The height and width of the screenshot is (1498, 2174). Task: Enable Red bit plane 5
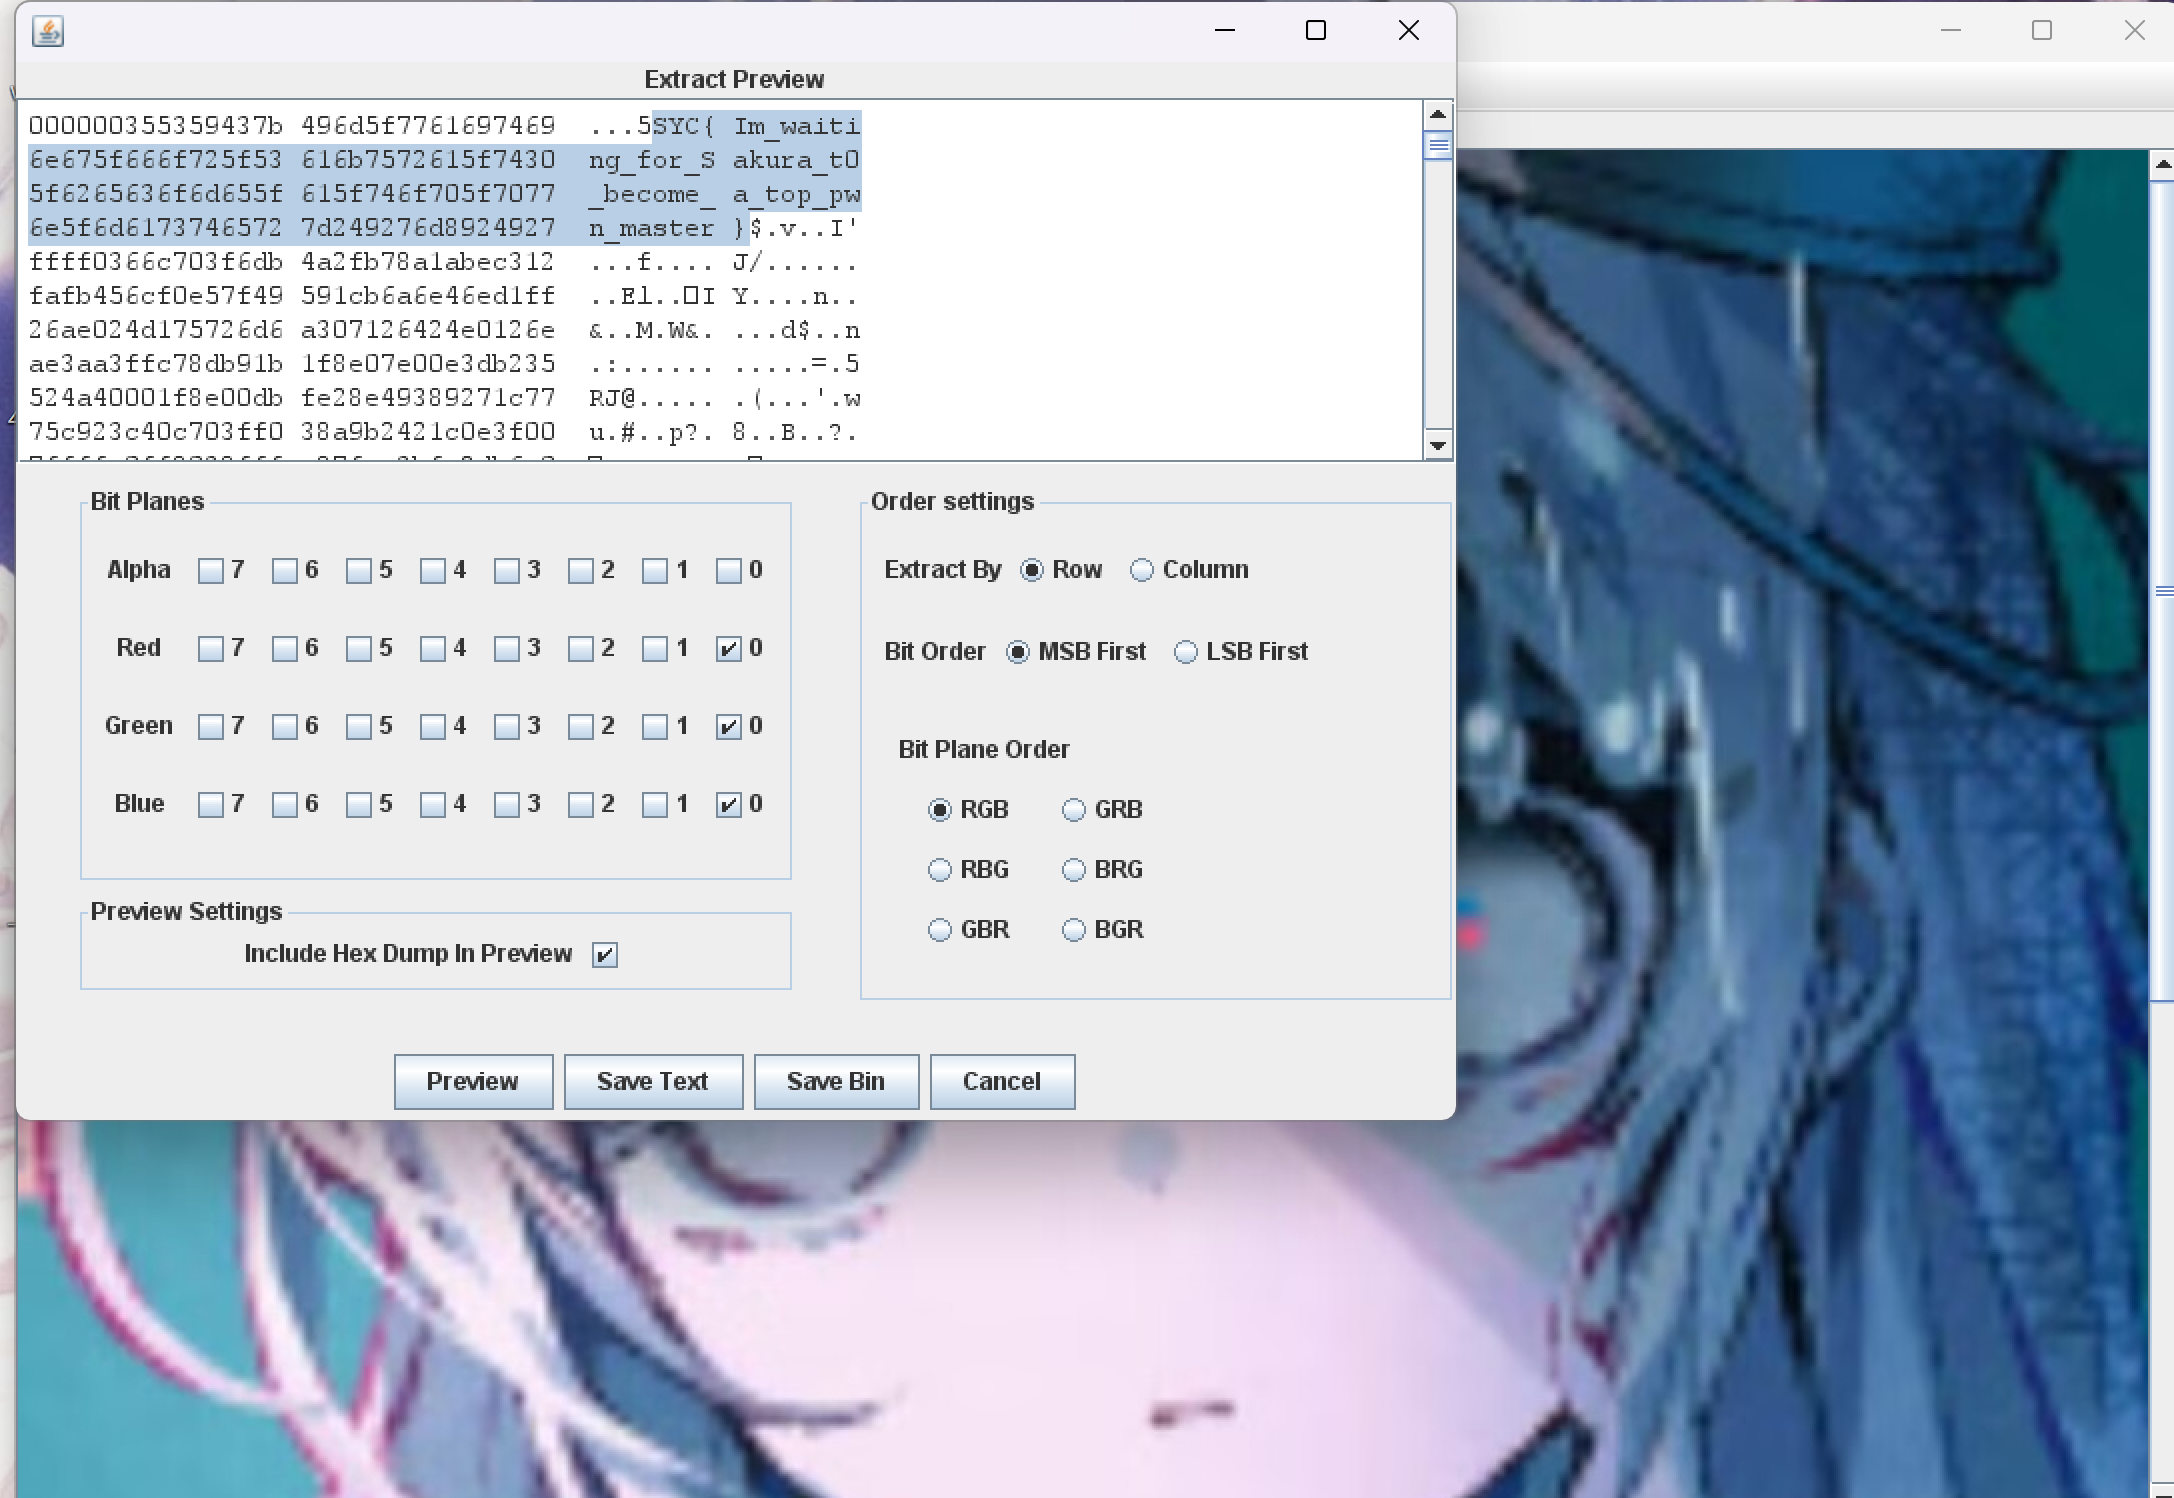358,649
